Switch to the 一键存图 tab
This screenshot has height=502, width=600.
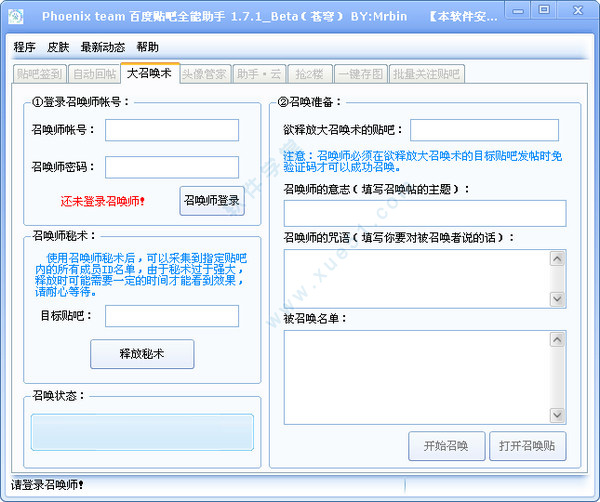pyautogui.click(x=361, y=74)
